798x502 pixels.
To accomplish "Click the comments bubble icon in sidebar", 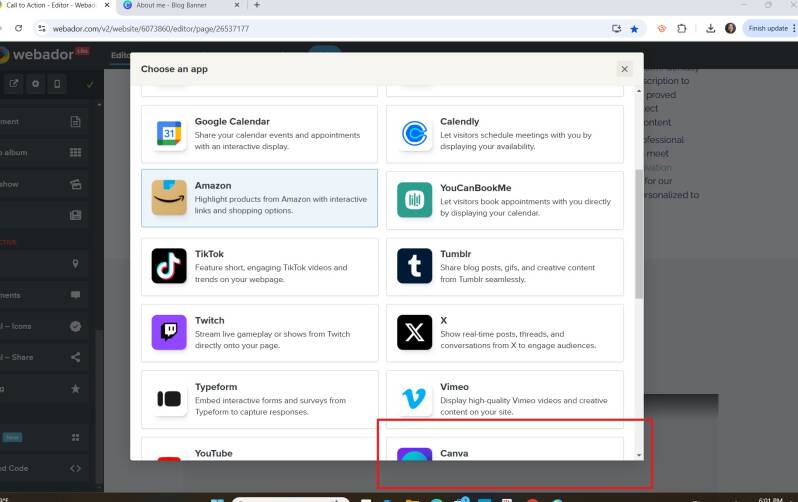I will coord(75,295).
